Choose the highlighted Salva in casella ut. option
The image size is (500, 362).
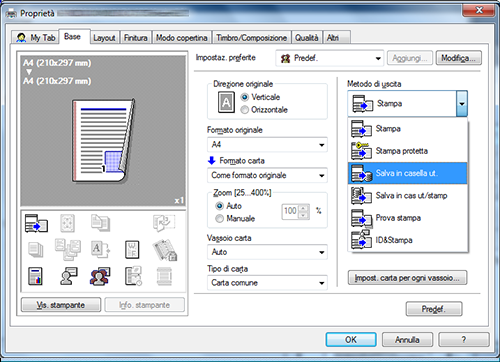pyautogui.click(x=408, y=173)
